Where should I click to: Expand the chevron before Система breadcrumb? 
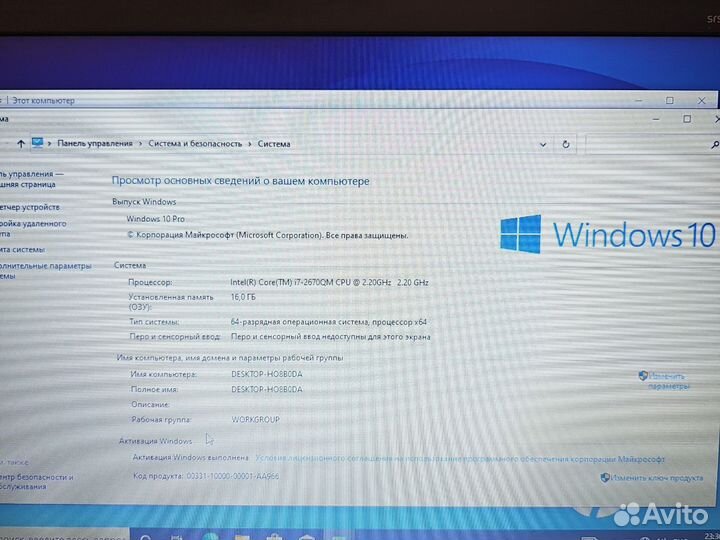250,144
